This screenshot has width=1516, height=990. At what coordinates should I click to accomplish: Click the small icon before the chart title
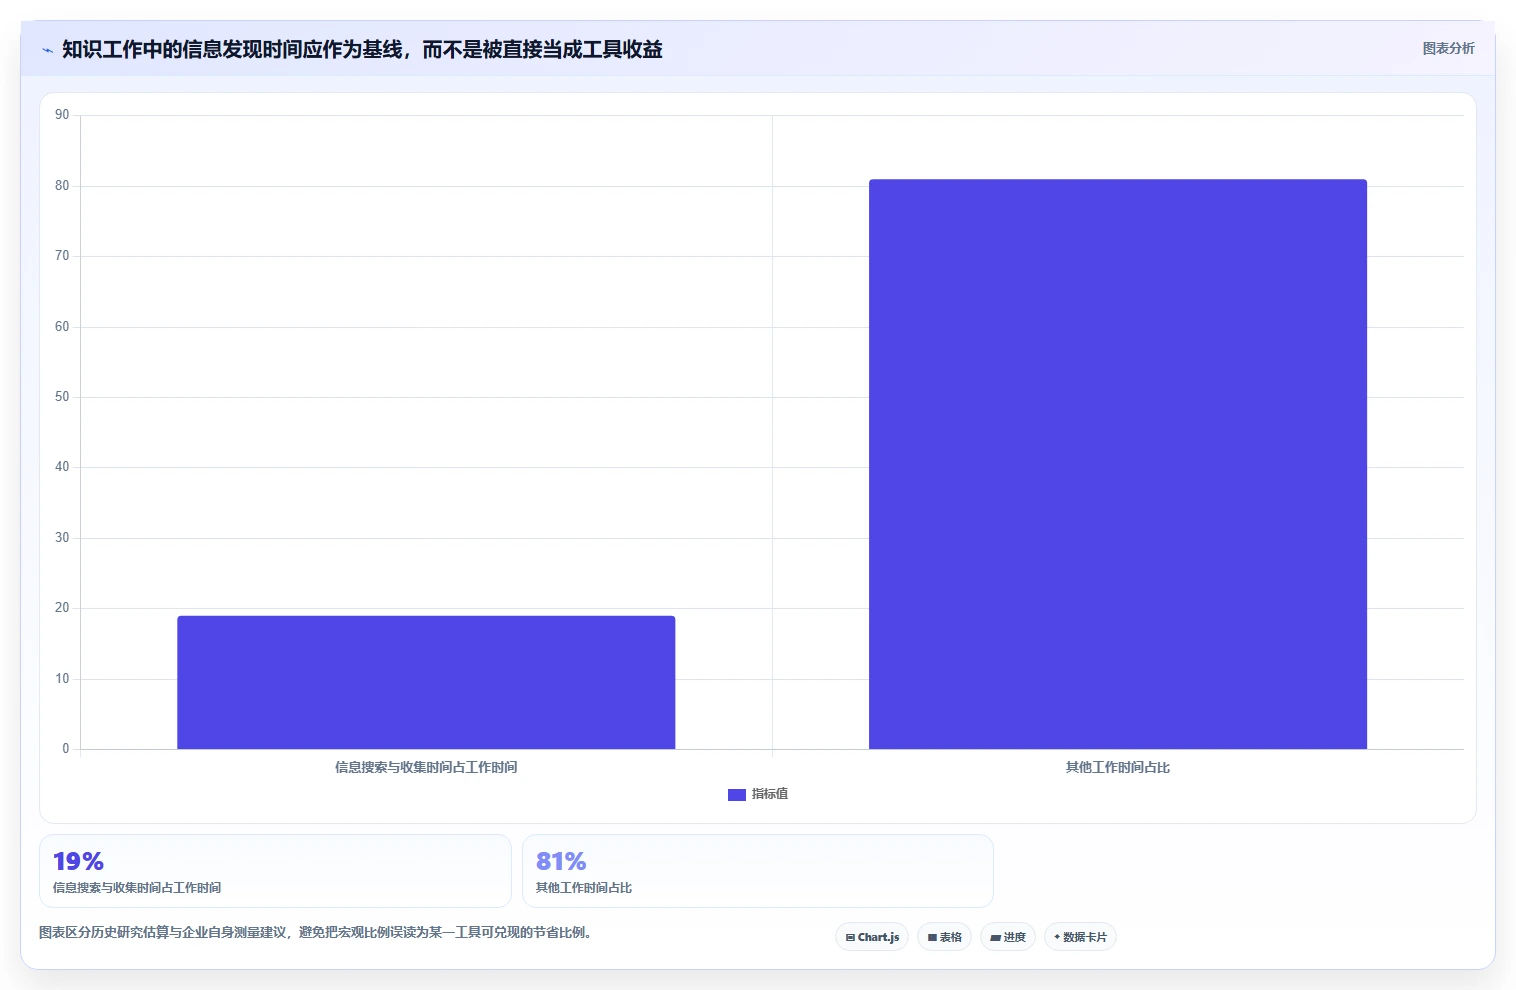47,50
